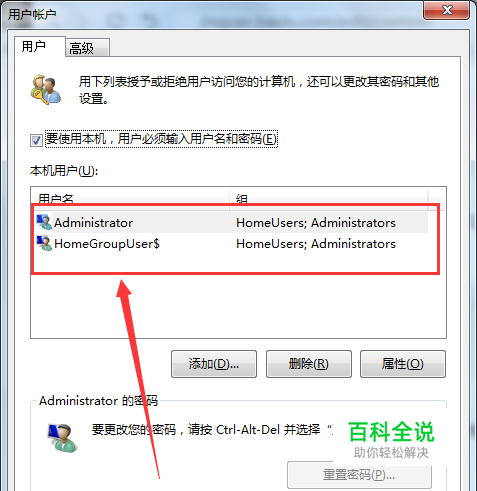Click Administrator's HomeUsers; Administrators group text
The width and height of the screenshot is (477, 491).
[x=316, y=223]
